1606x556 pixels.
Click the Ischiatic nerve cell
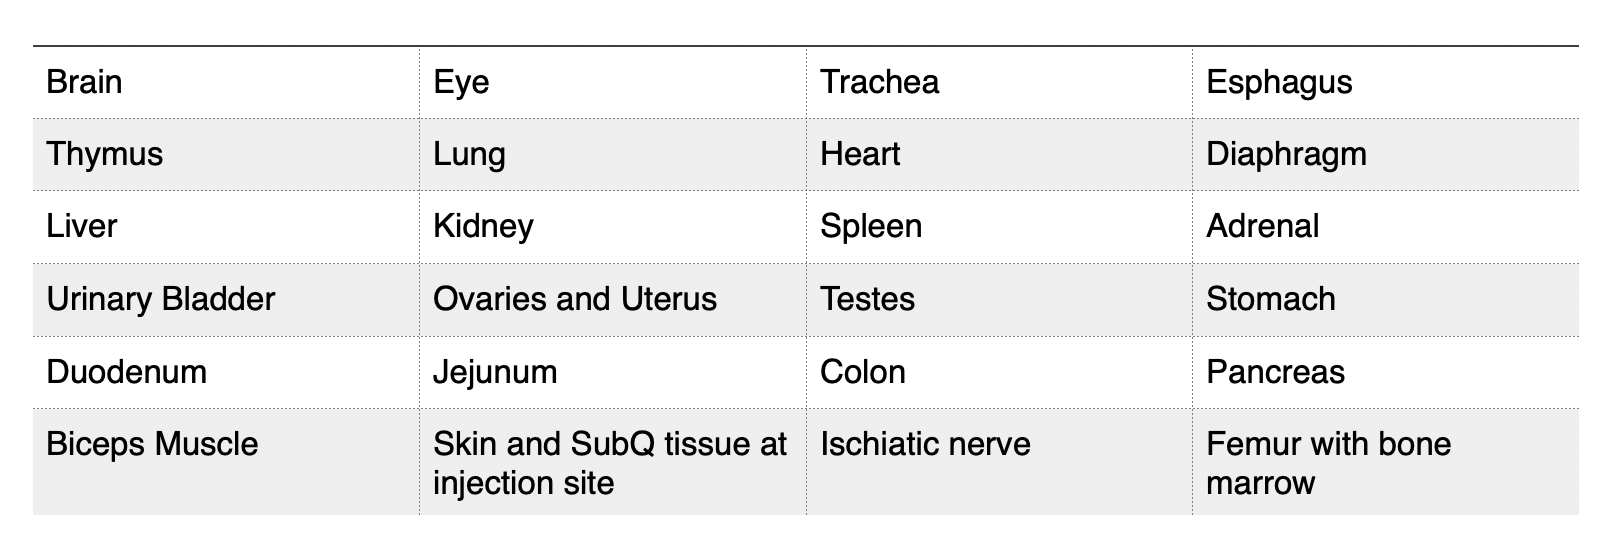coord(925,444)
